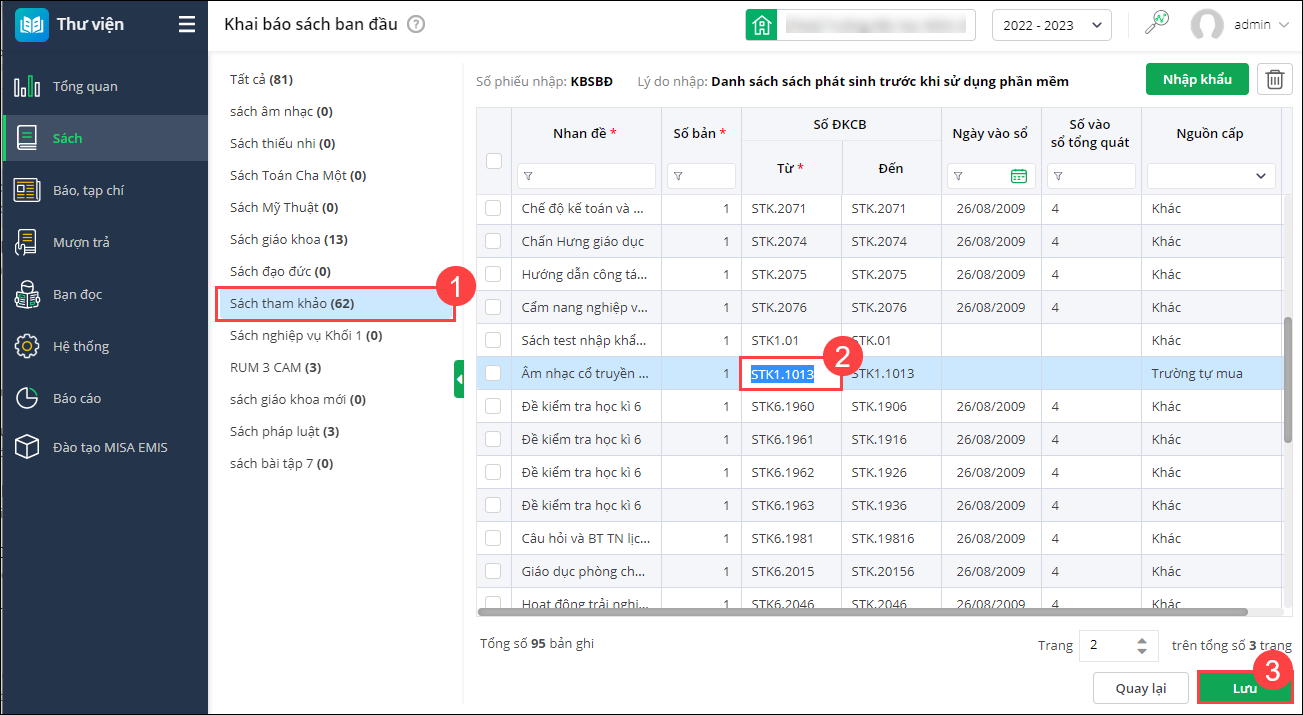Click the Tổng quan chart icon
1303x715 pixels.
tap(27, 86)
